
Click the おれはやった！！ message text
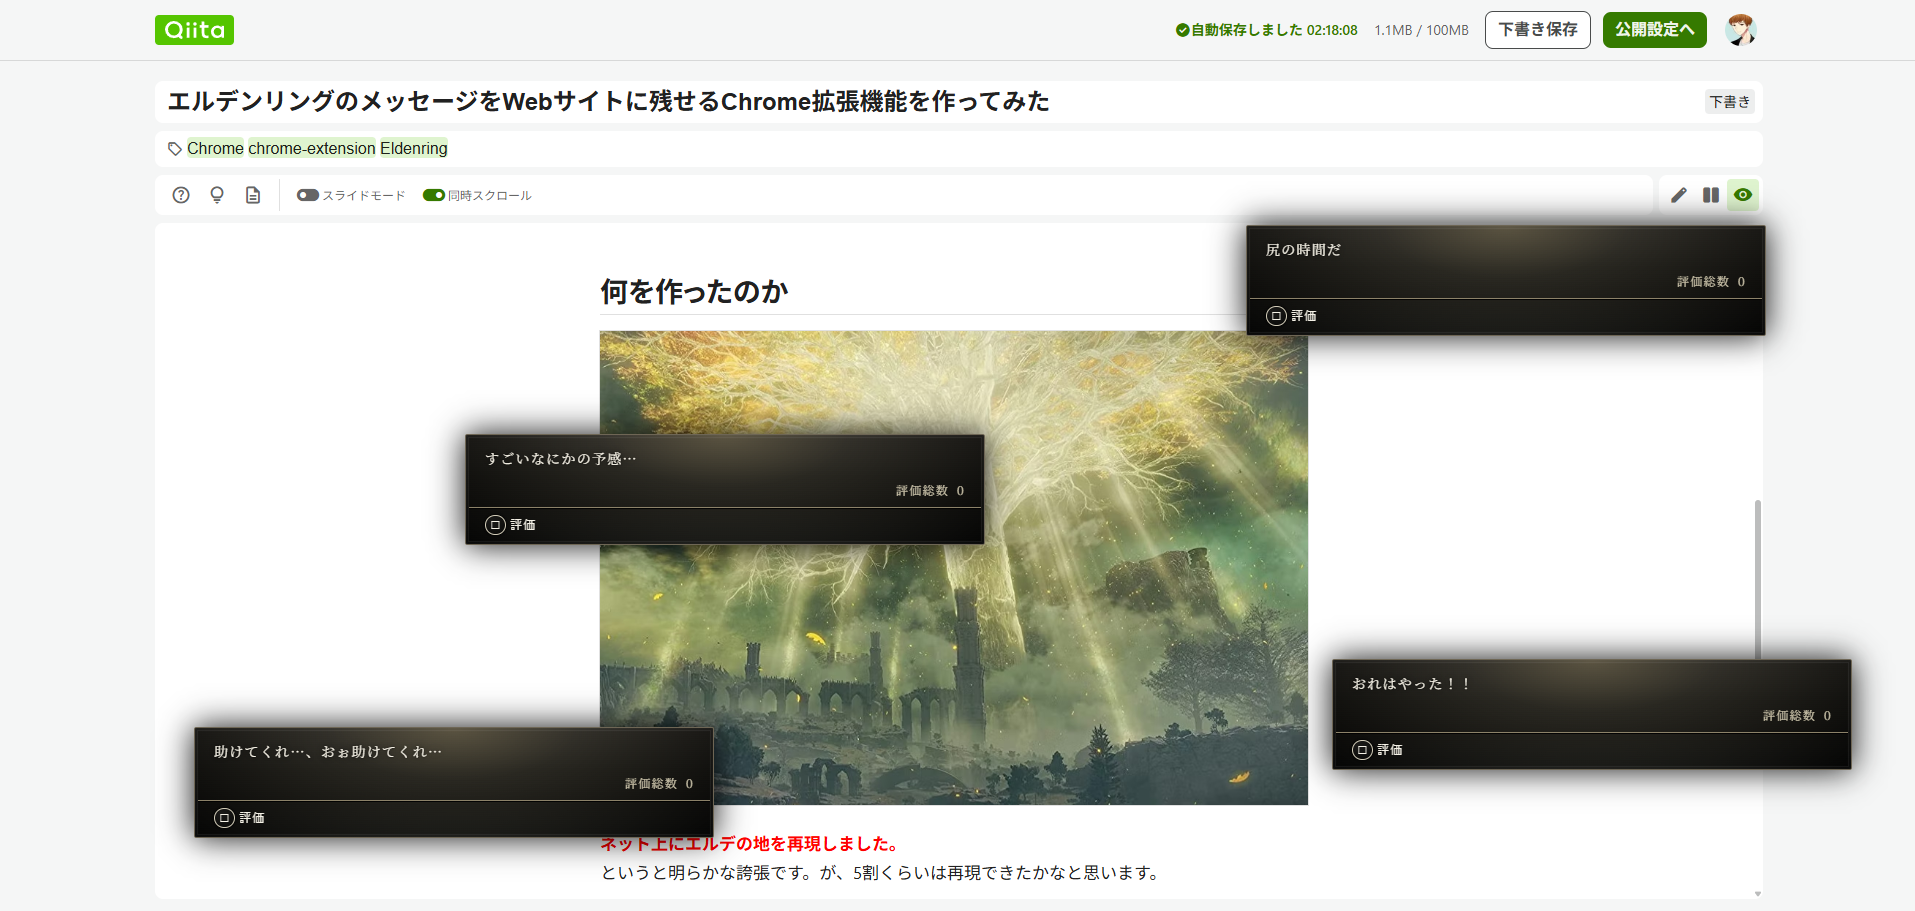(x=1411, y=684)
